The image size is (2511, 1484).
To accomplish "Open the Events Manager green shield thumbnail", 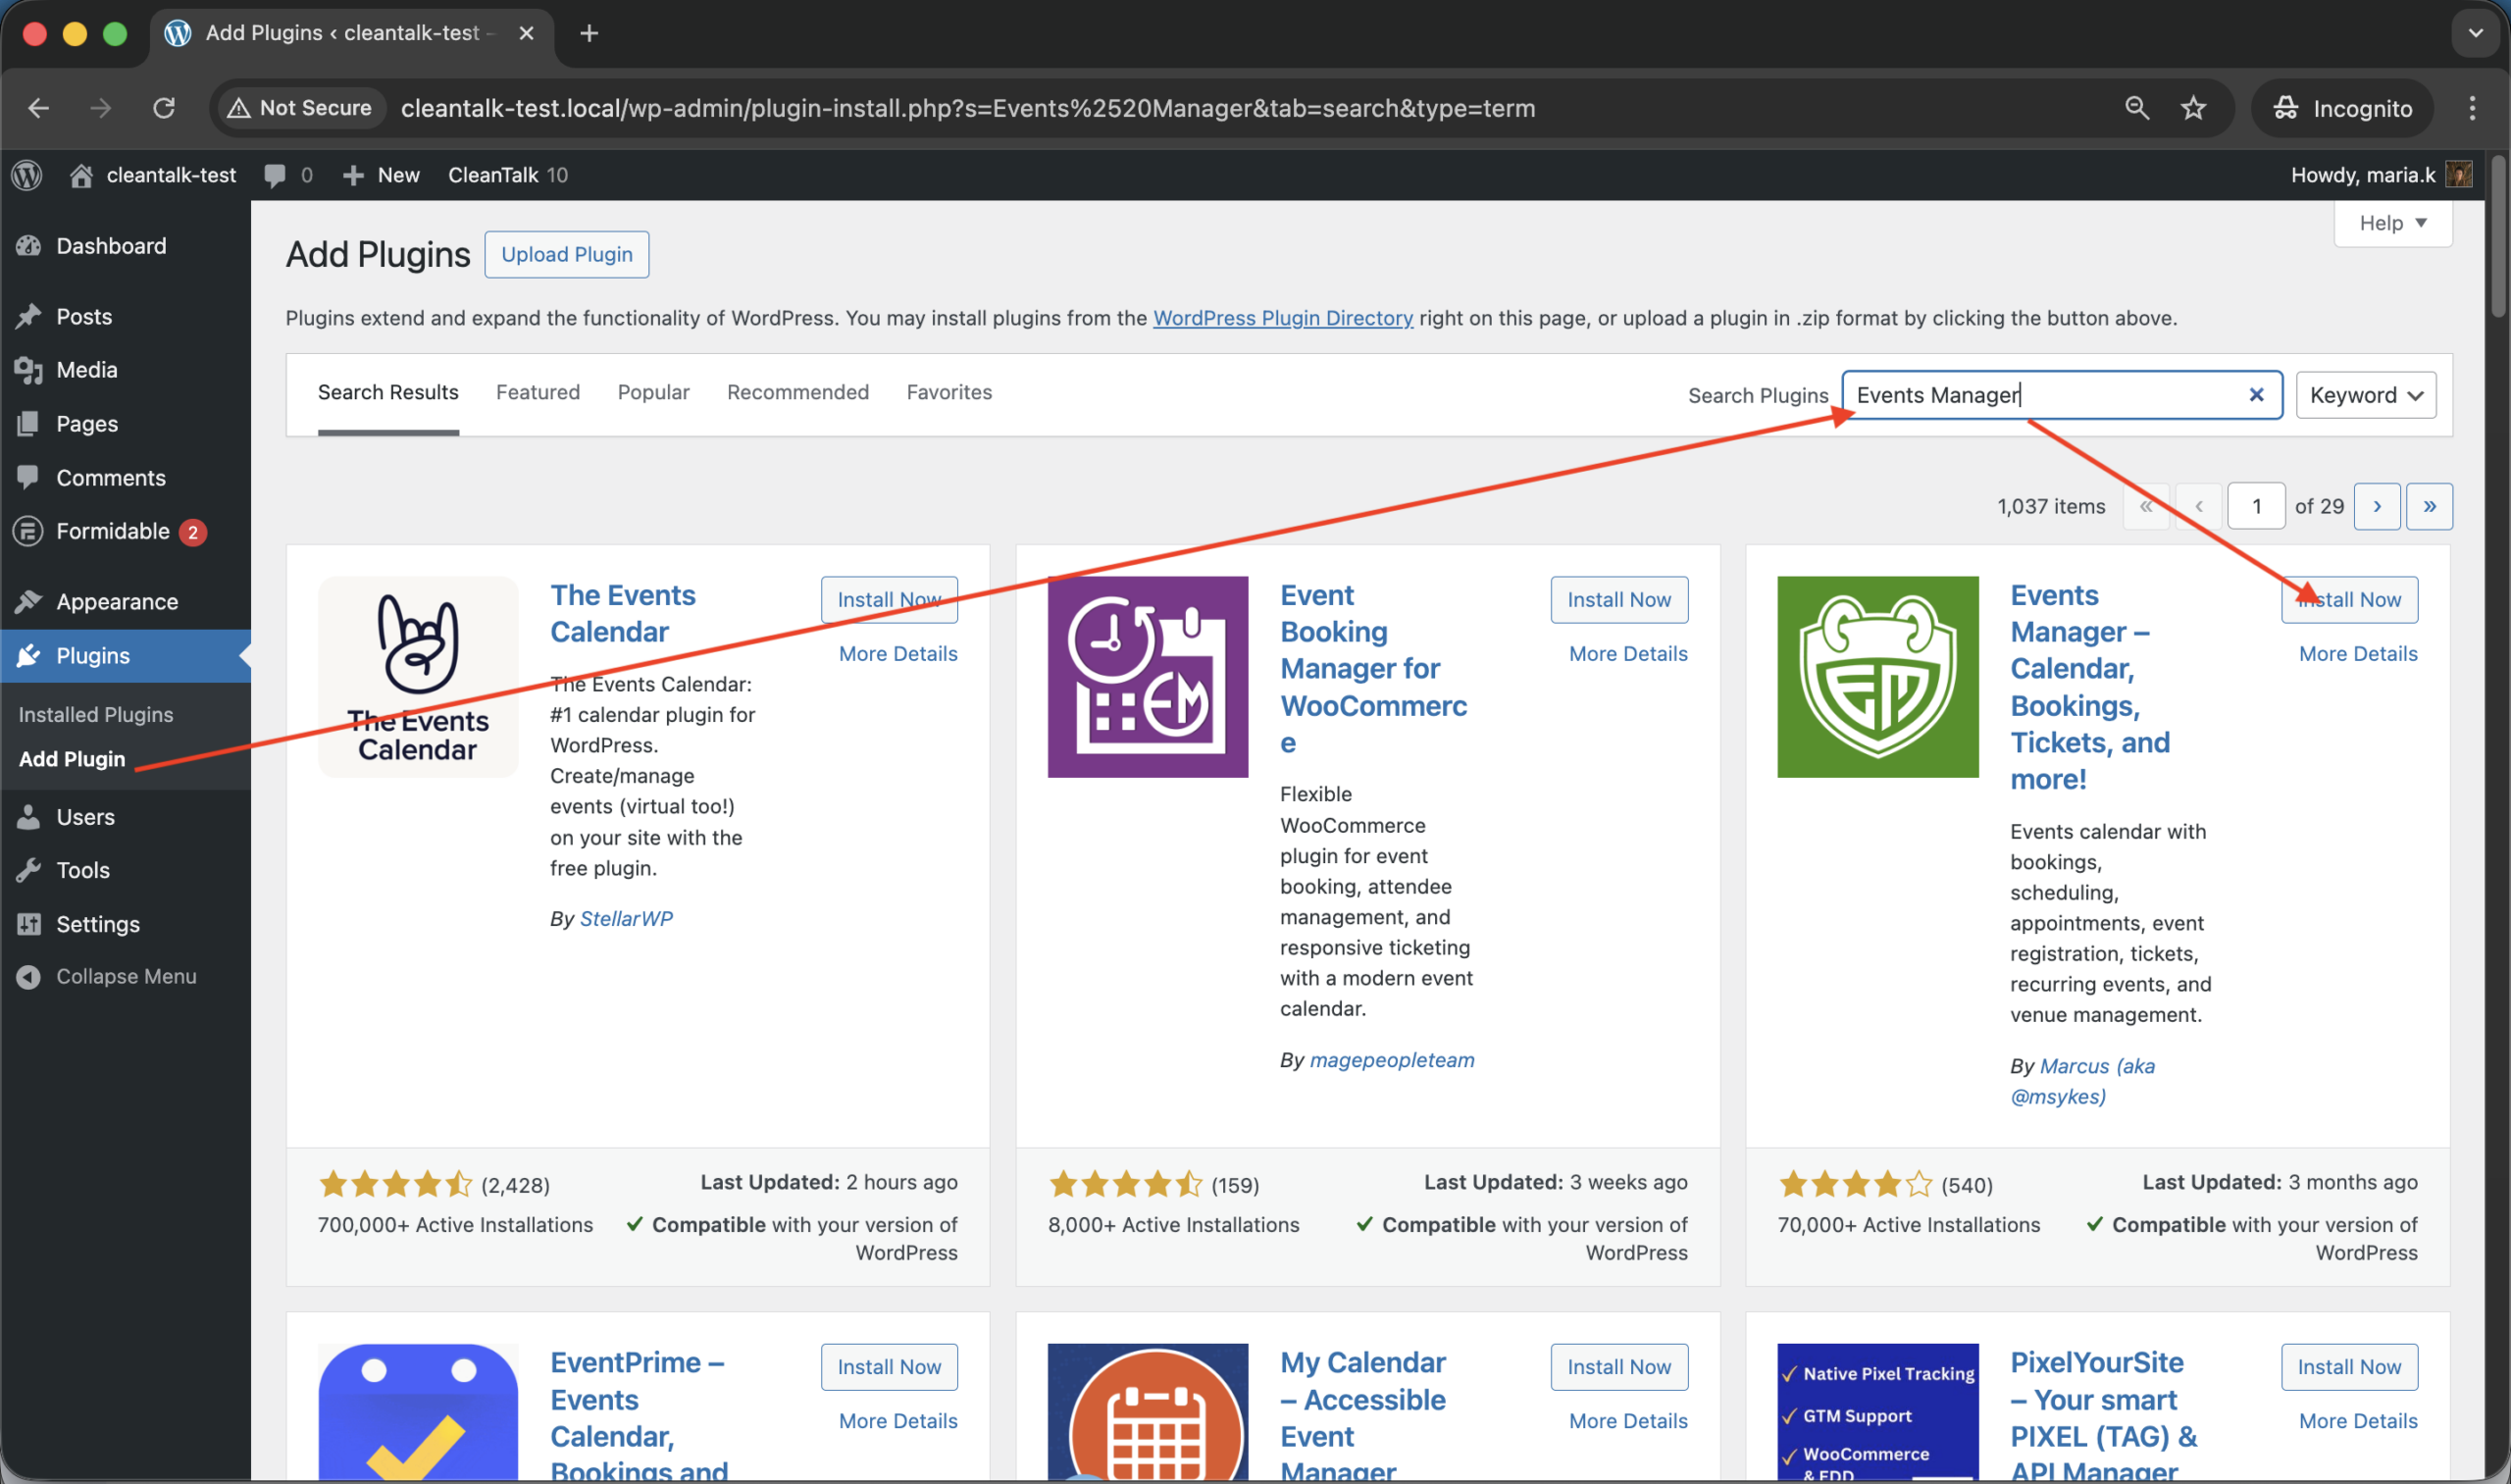I will tap(1877, 677).
